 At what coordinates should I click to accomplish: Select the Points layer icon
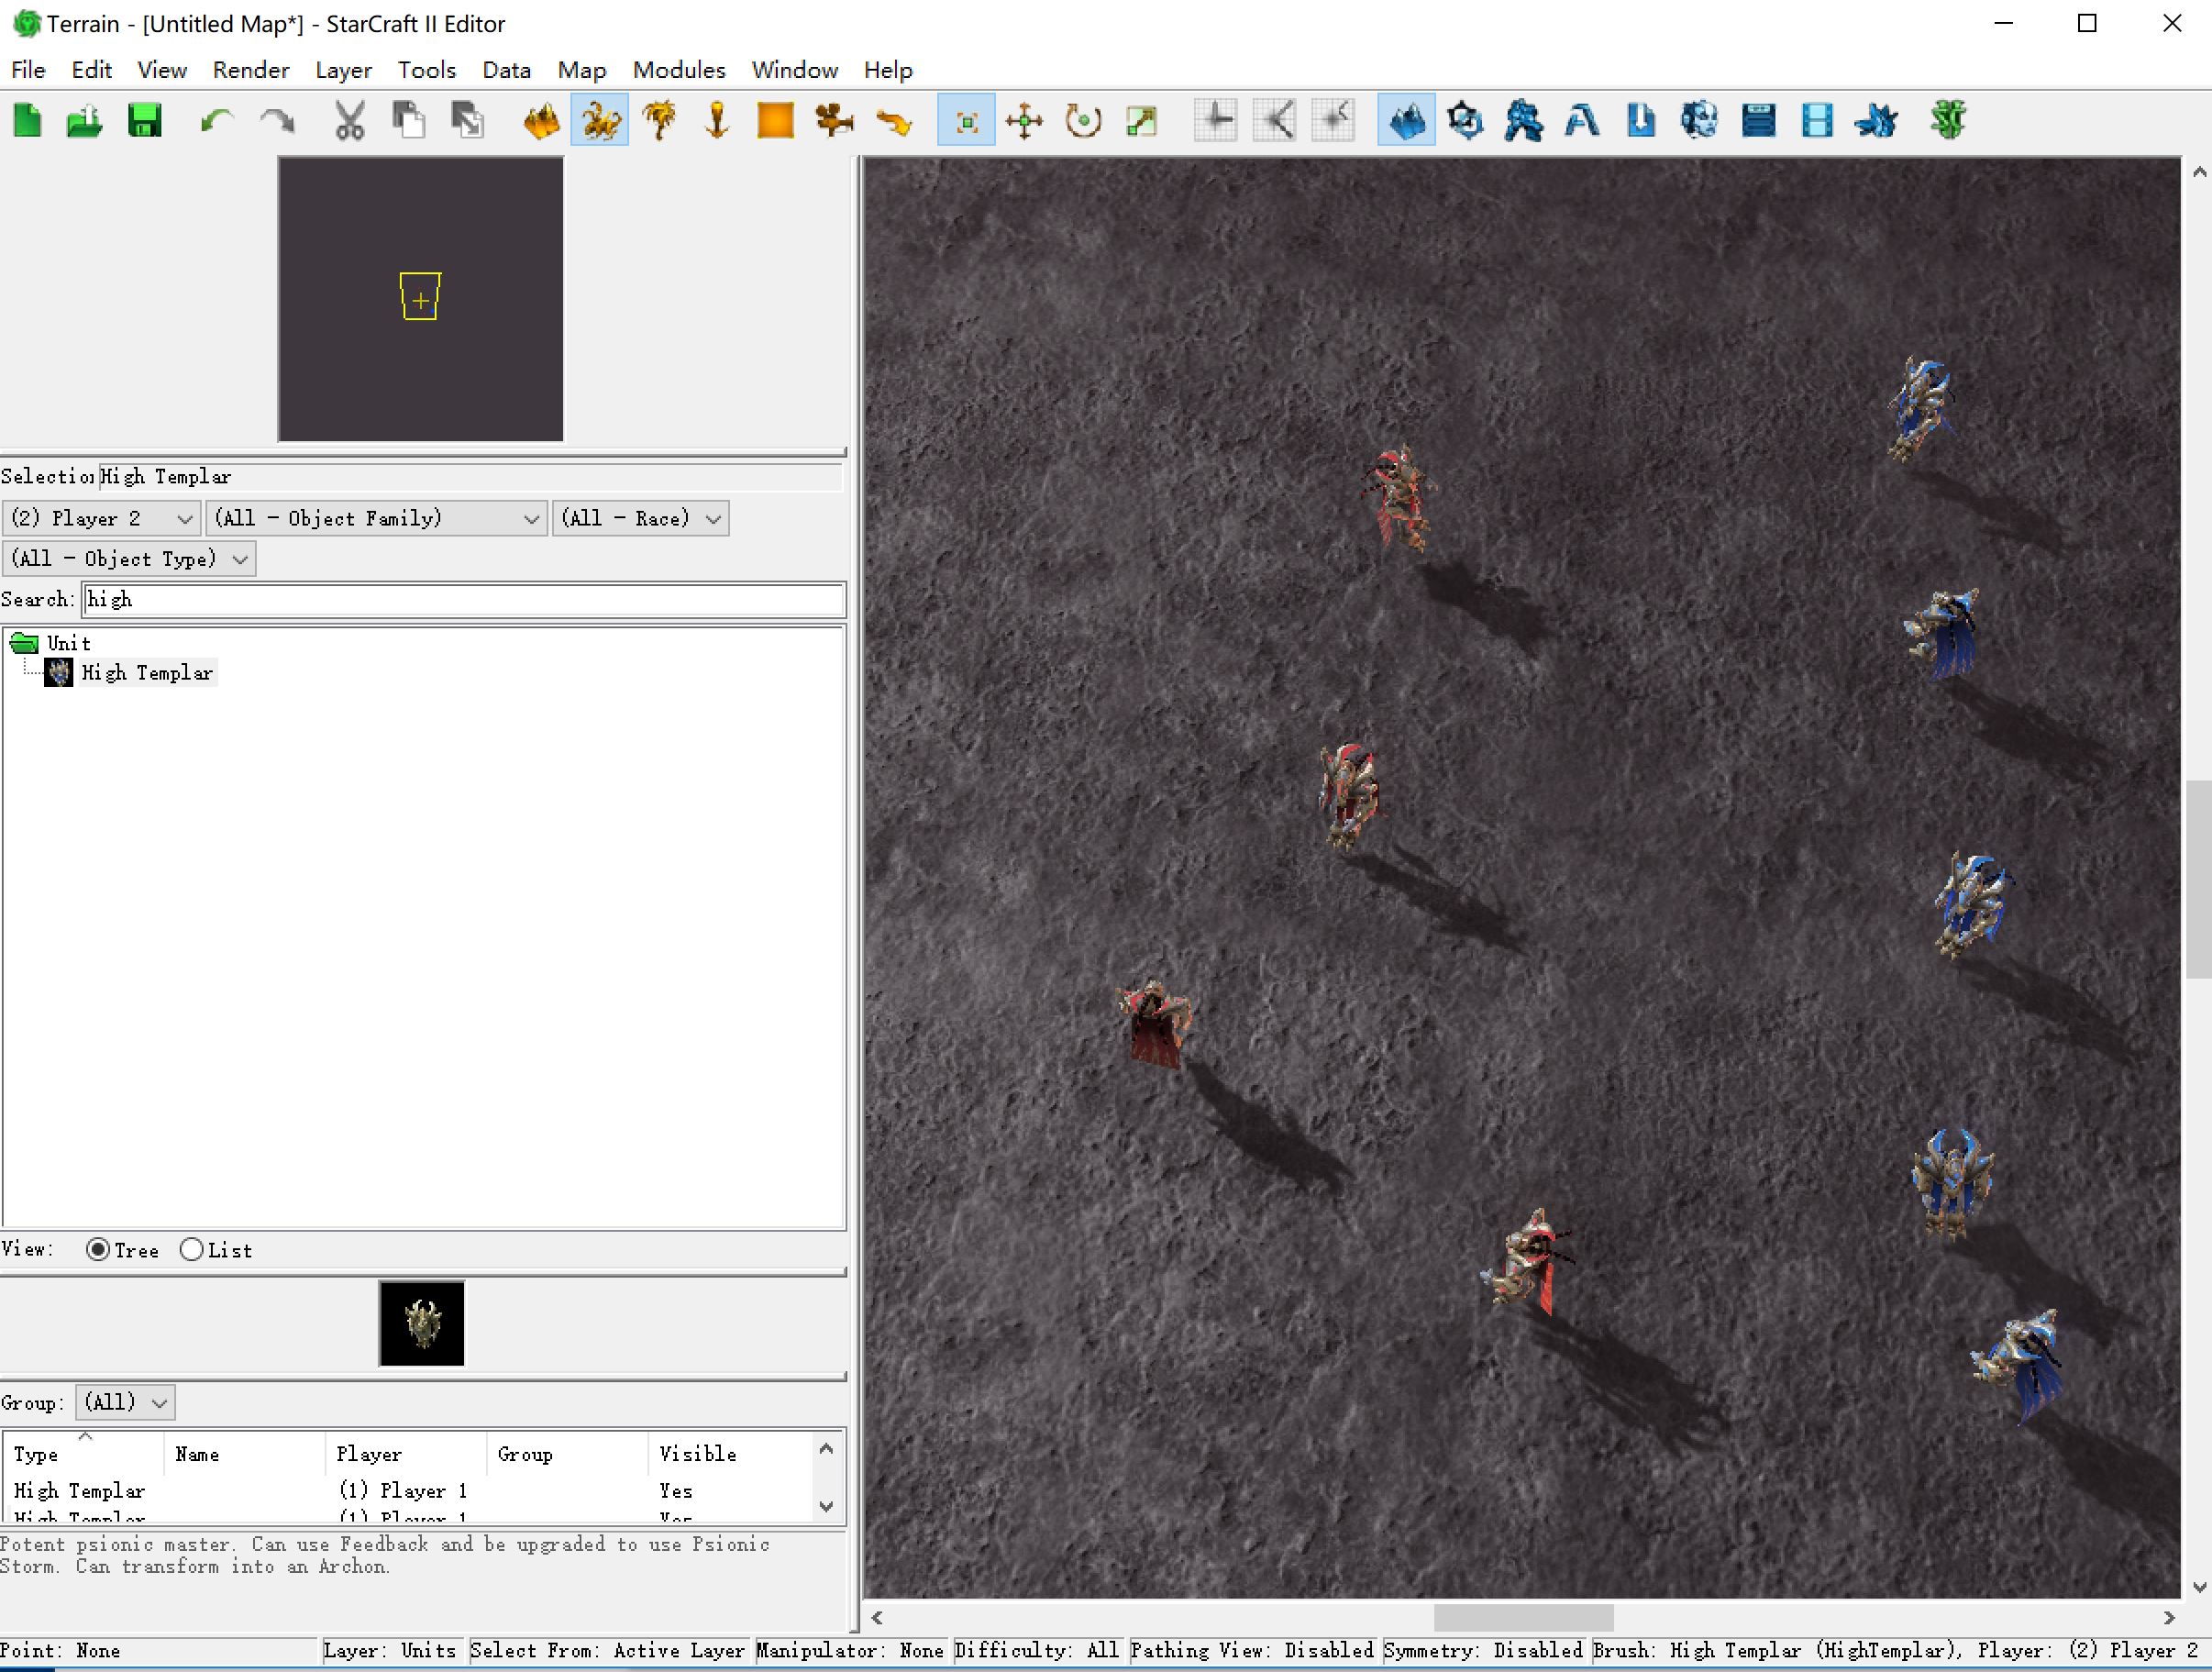pos(717,121)
